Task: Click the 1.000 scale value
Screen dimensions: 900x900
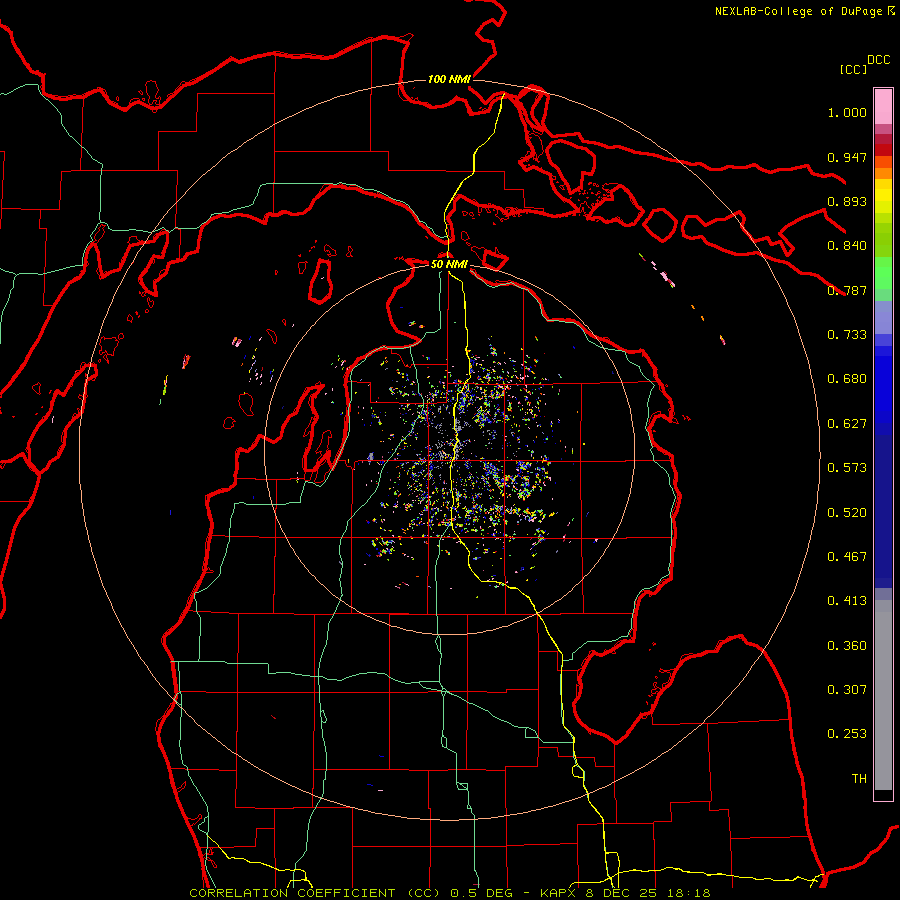Action: point(847,112)
